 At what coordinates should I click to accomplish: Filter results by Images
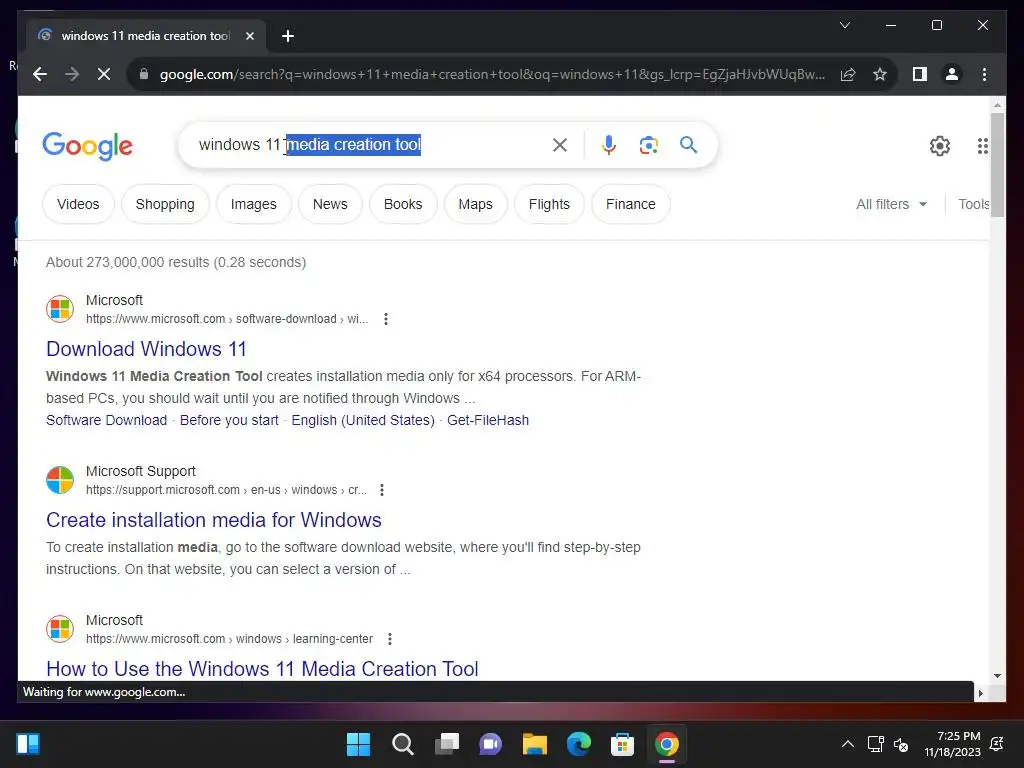coord(253,204)
